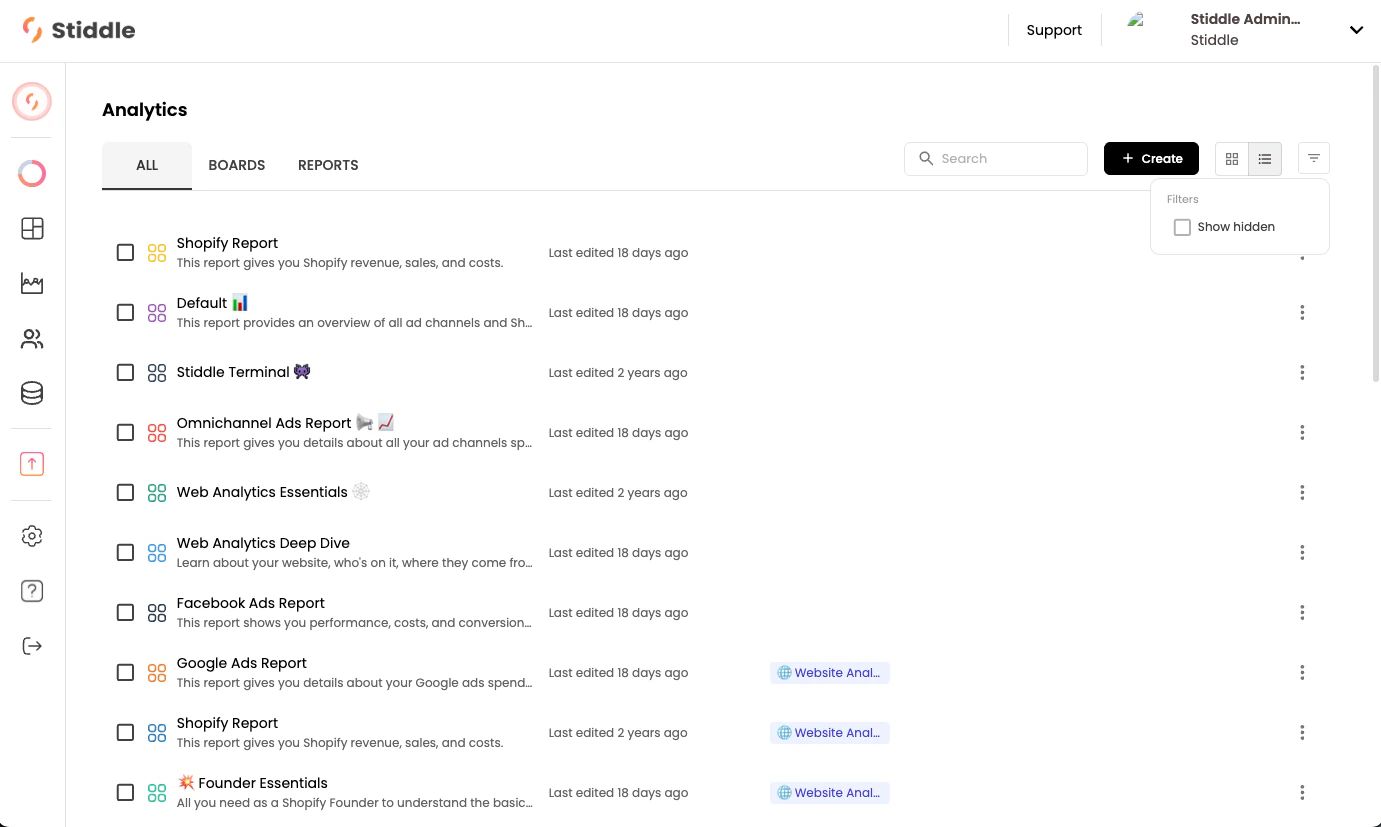
Task: Click the Create button
Action: point(1151,158)
